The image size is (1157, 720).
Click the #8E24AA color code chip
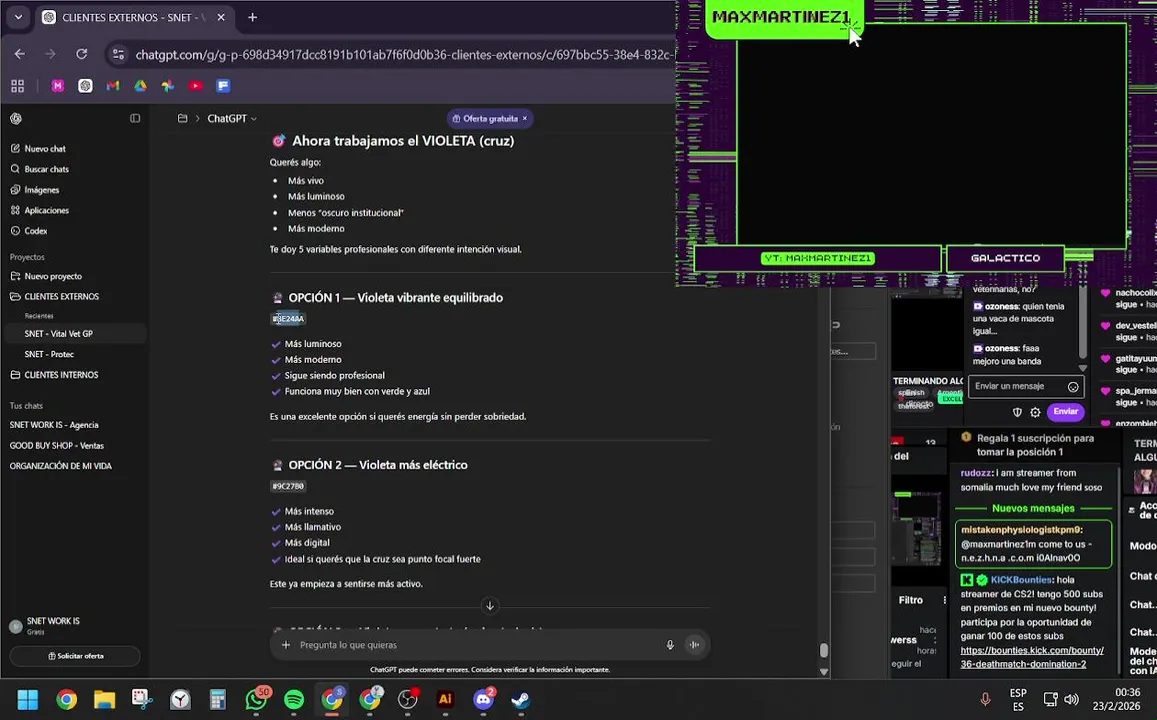pos(289,319)
